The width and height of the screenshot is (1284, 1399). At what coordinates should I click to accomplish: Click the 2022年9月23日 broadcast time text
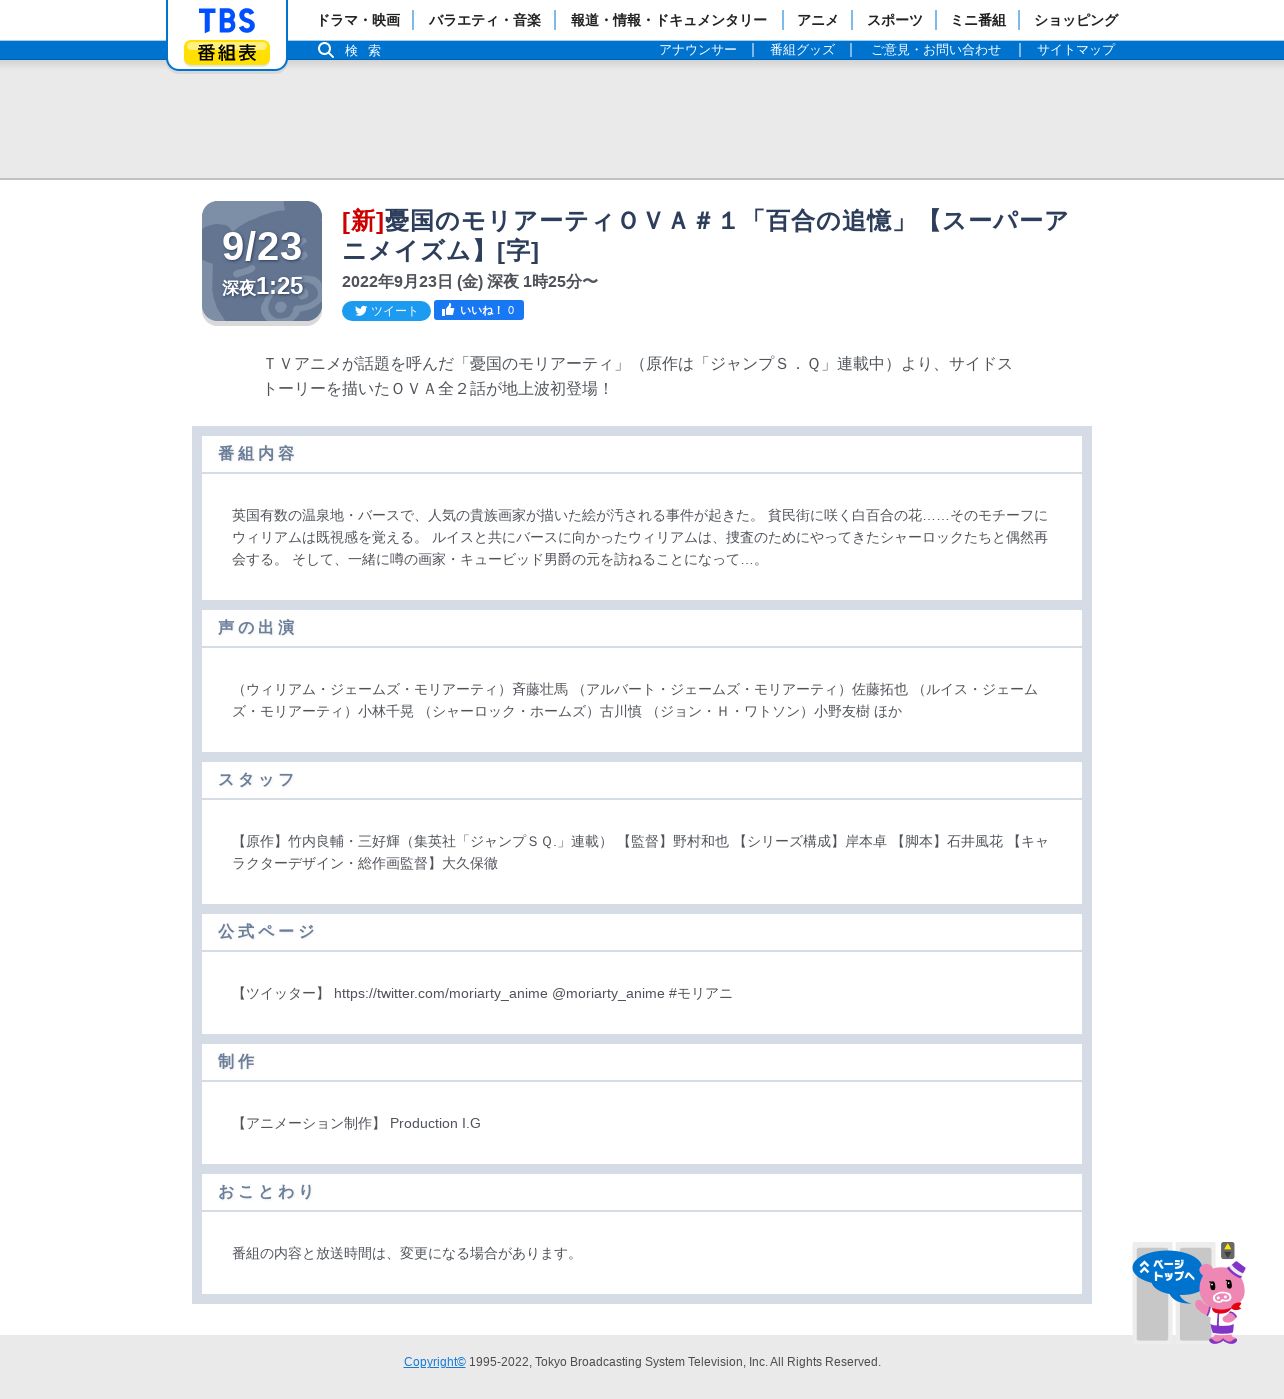pos(470,282)
